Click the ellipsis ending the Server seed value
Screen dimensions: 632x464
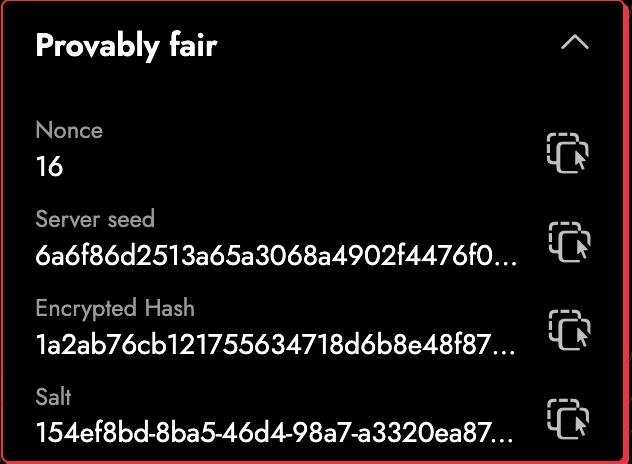click(x=505, y=264)
